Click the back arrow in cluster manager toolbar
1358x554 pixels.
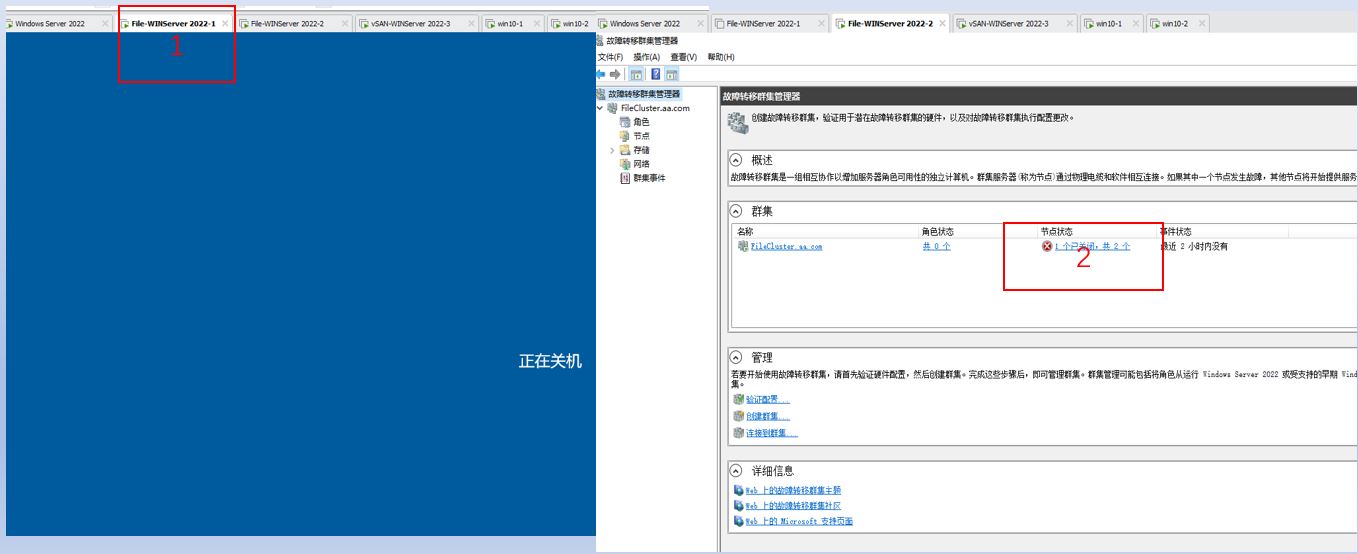[601, 74]
